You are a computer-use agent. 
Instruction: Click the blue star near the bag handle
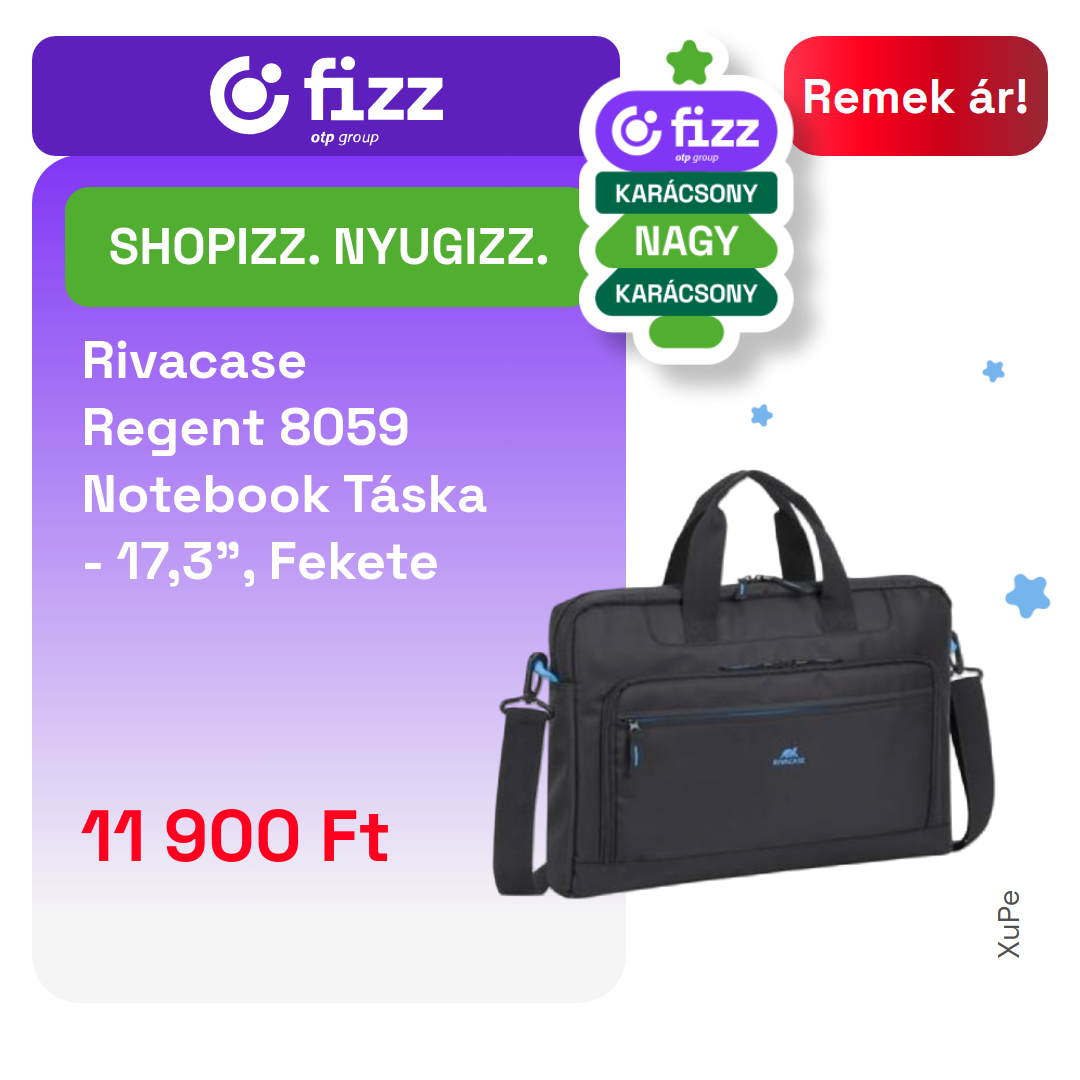[761, 415]
